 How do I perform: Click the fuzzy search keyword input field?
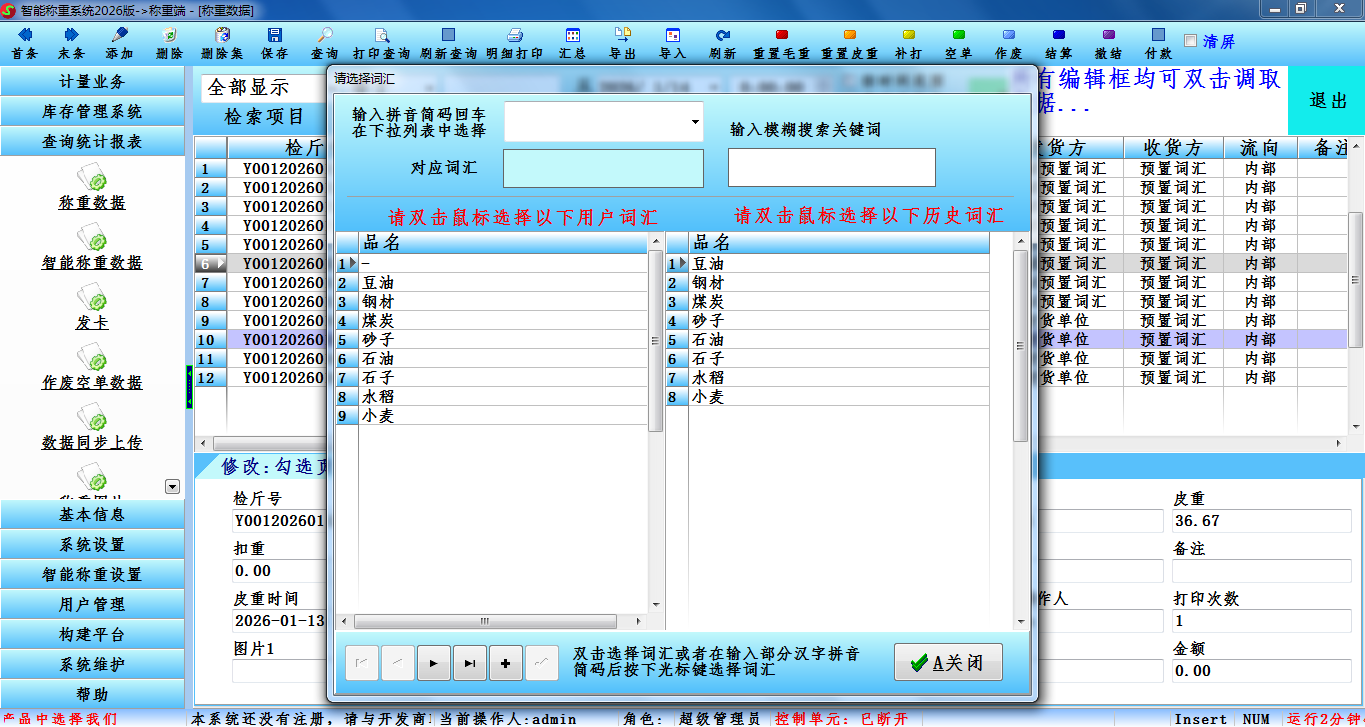[831, 168]
